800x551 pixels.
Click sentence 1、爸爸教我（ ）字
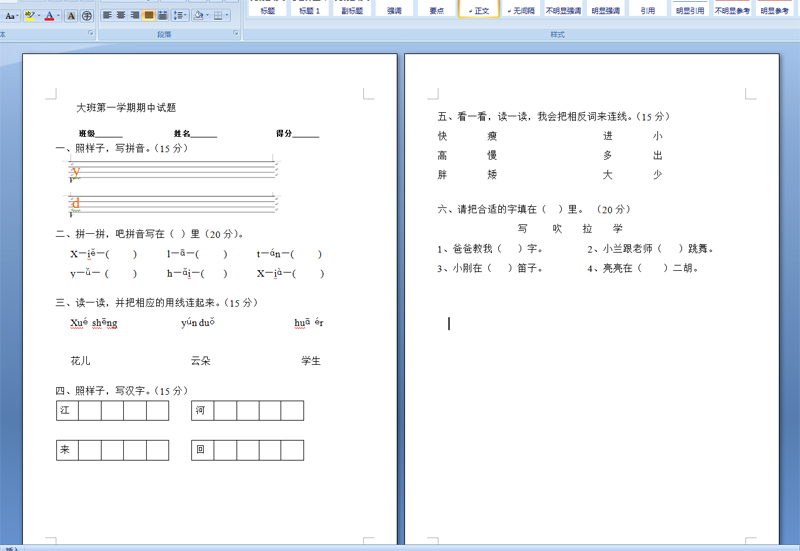[x=490, y=249]
